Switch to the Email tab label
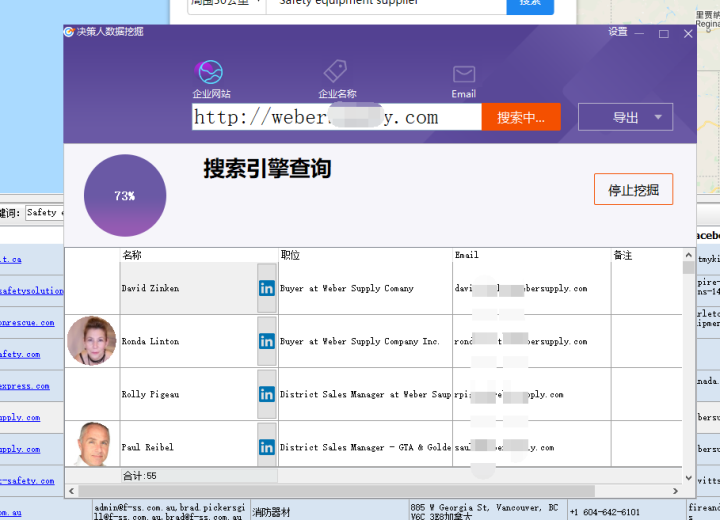720x520 pixels. [x=463, y=94]
